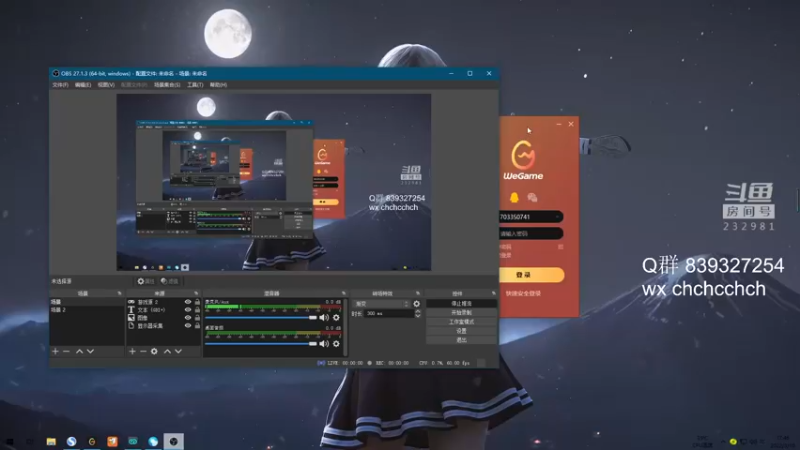Image resolution: width=800 pixels, height=450 pixels.
Task: Mute the 桌面音频 speaker icon
Action: [x=324, y=344]
